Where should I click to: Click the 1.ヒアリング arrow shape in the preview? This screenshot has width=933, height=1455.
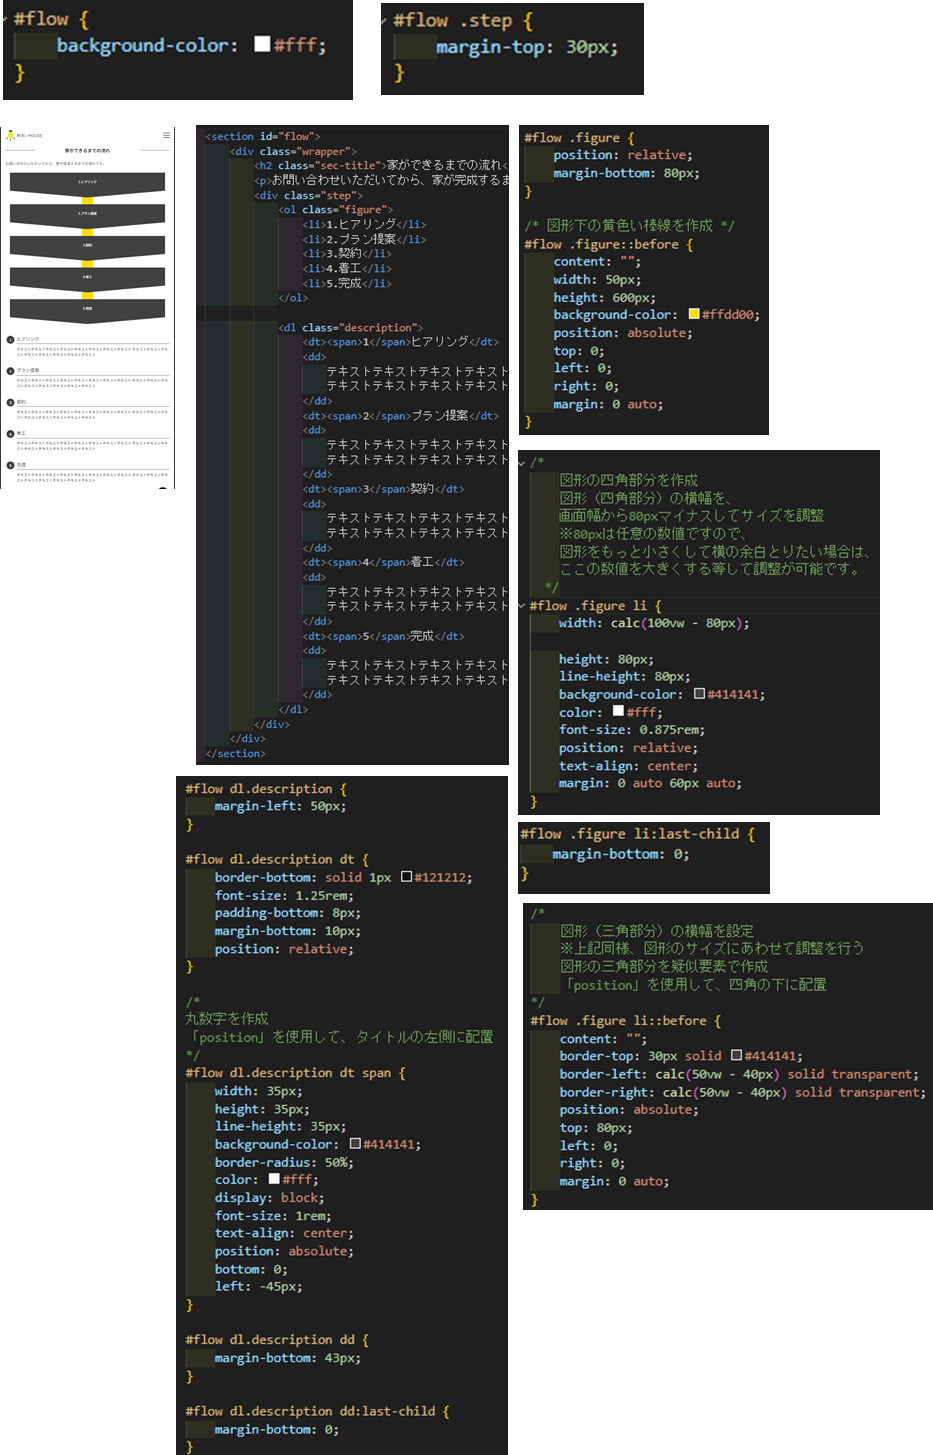click(x=87, y=184)
